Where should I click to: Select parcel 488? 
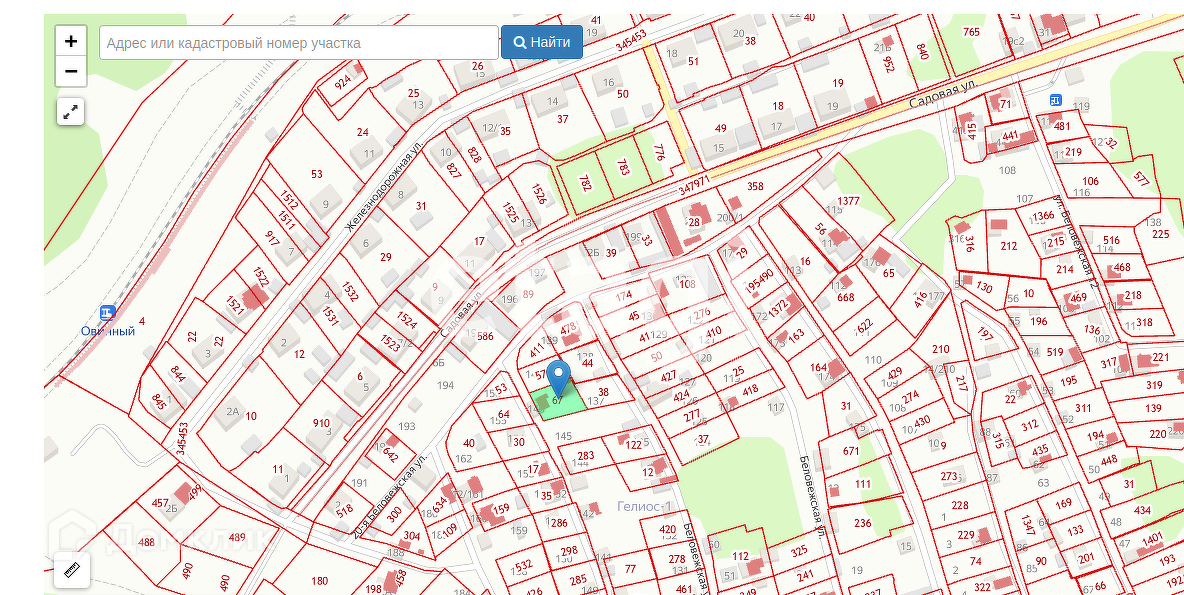pos(146,541)
